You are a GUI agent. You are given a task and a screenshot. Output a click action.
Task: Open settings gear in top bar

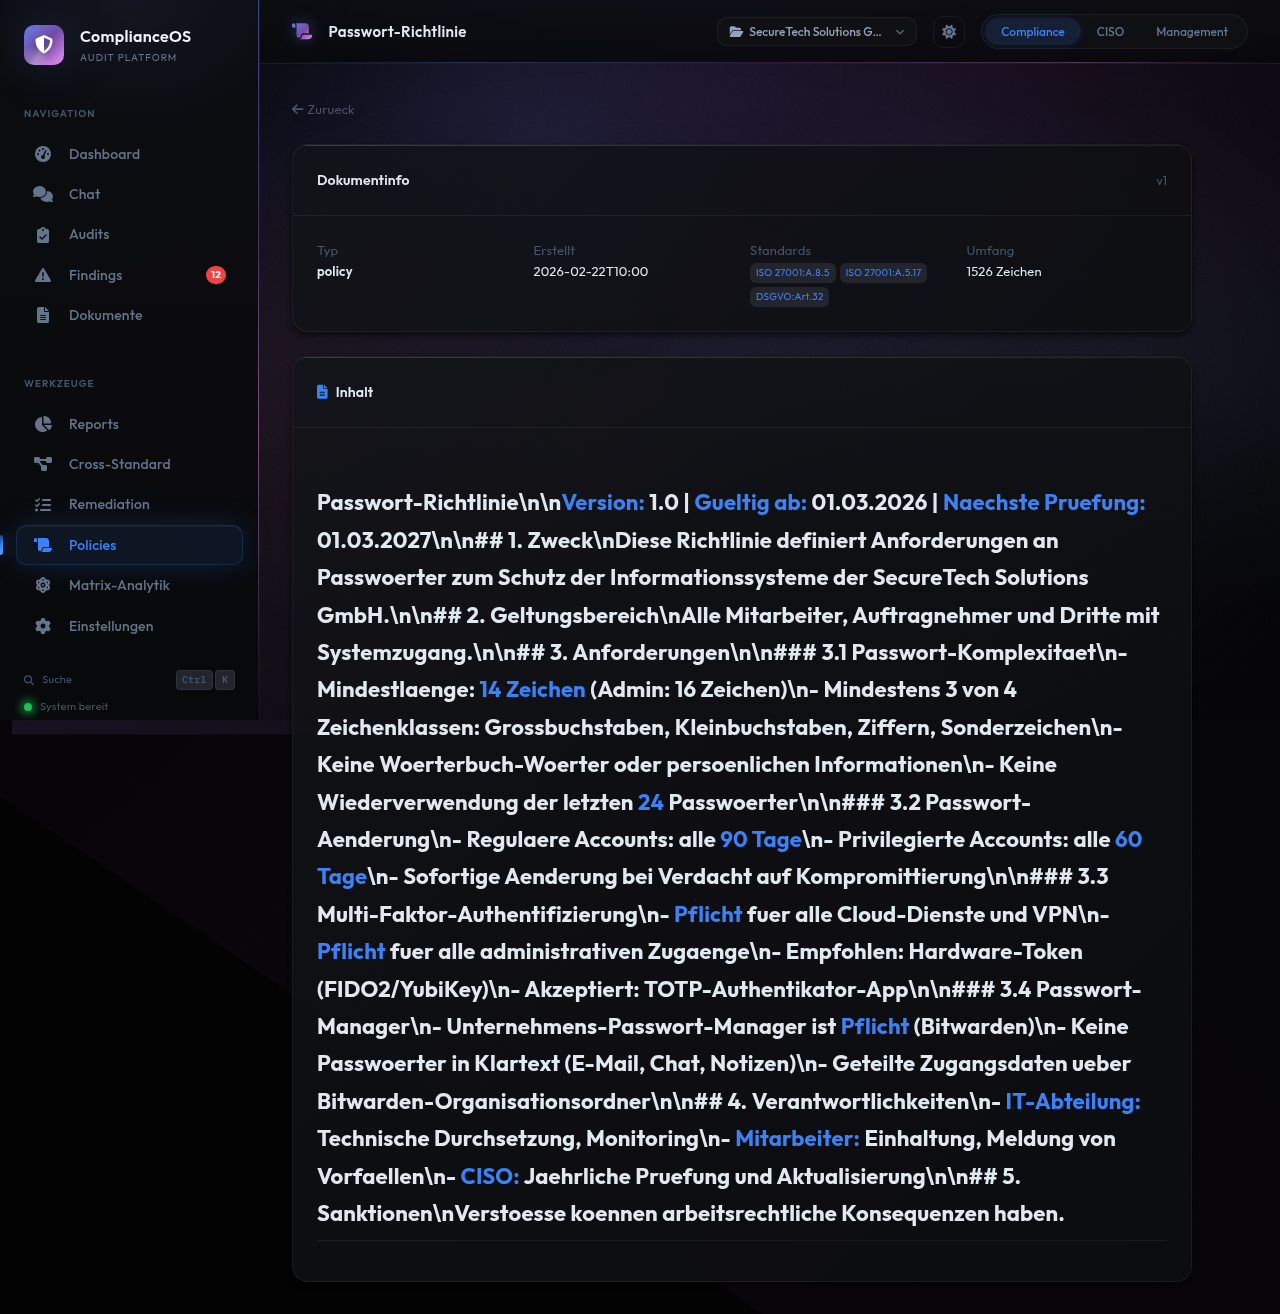click(949, 32)
